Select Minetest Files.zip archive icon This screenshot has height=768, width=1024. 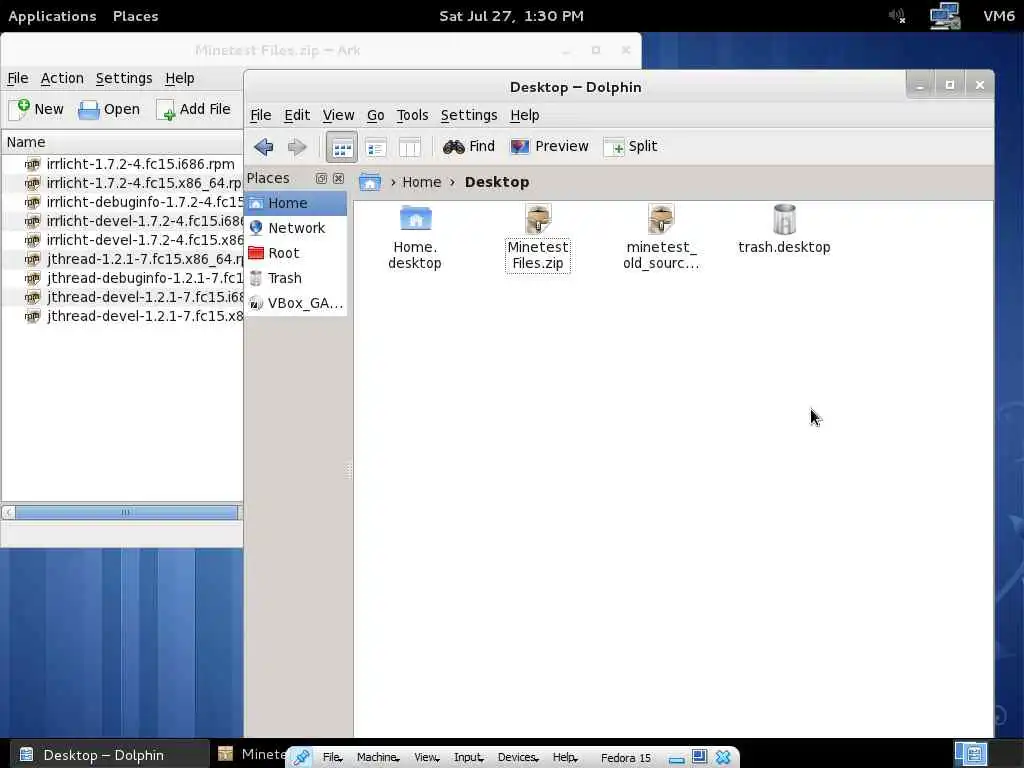click(x=538, y=237)
